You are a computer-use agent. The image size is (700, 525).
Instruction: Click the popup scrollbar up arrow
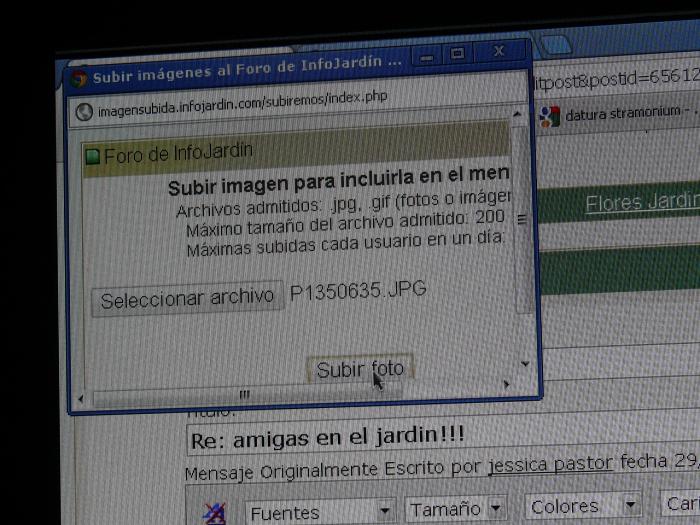click(x=517, y=114)
